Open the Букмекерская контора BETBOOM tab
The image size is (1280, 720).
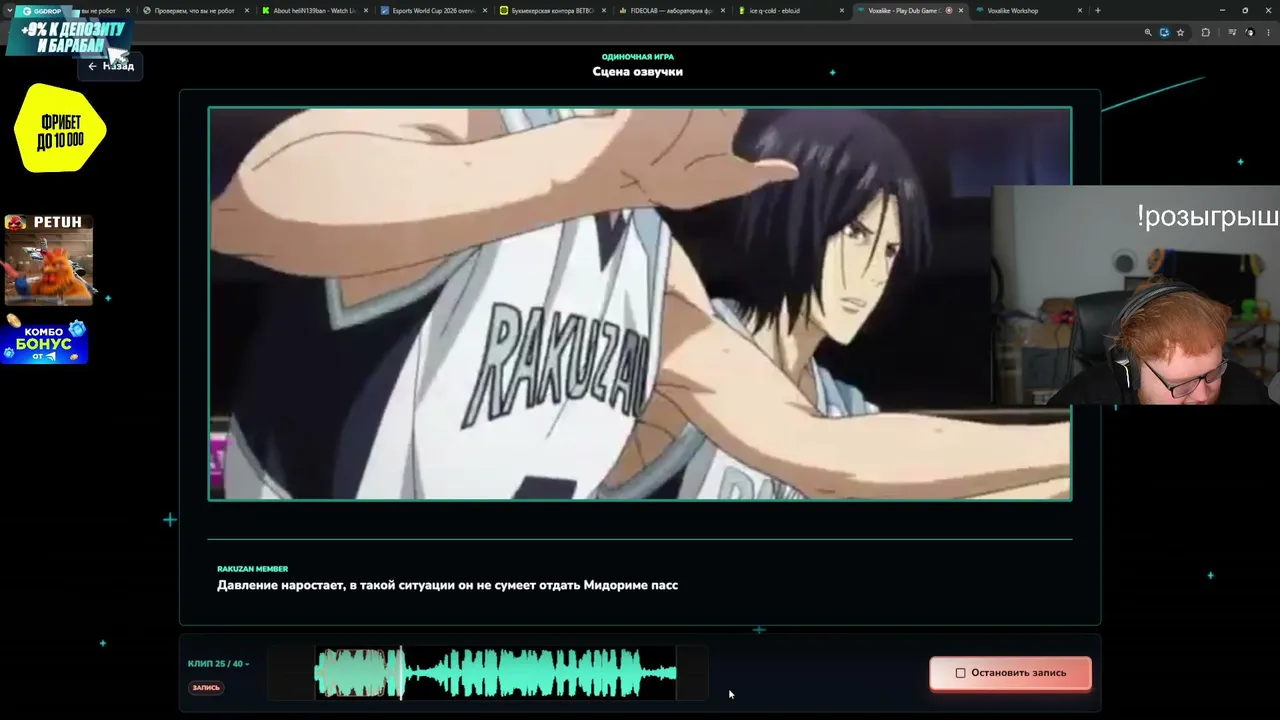click(551, 11)
